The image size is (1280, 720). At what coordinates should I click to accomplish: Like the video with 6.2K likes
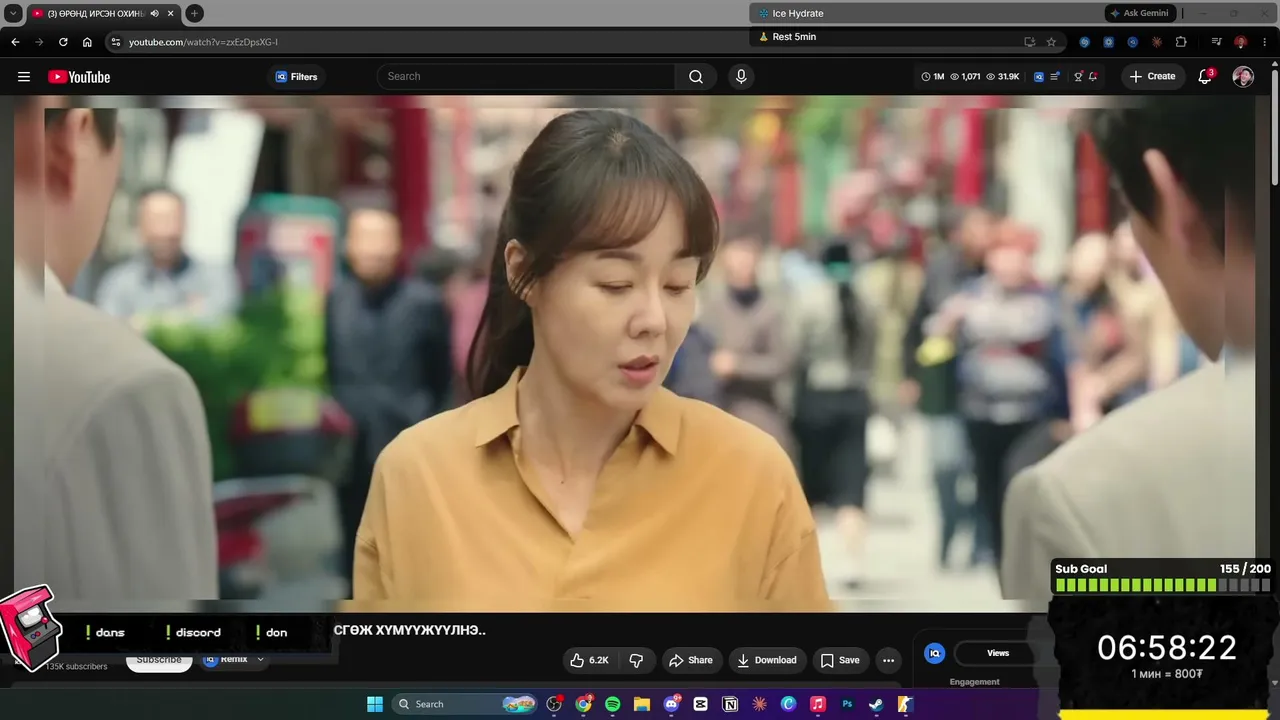589,660
